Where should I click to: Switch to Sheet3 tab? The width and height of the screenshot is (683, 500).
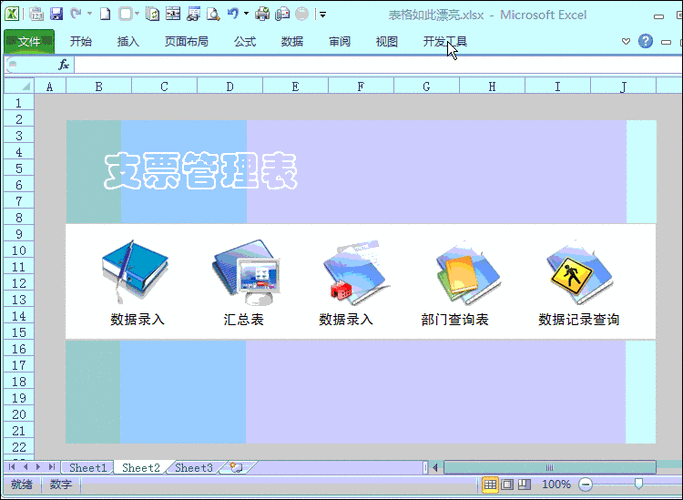194,468
